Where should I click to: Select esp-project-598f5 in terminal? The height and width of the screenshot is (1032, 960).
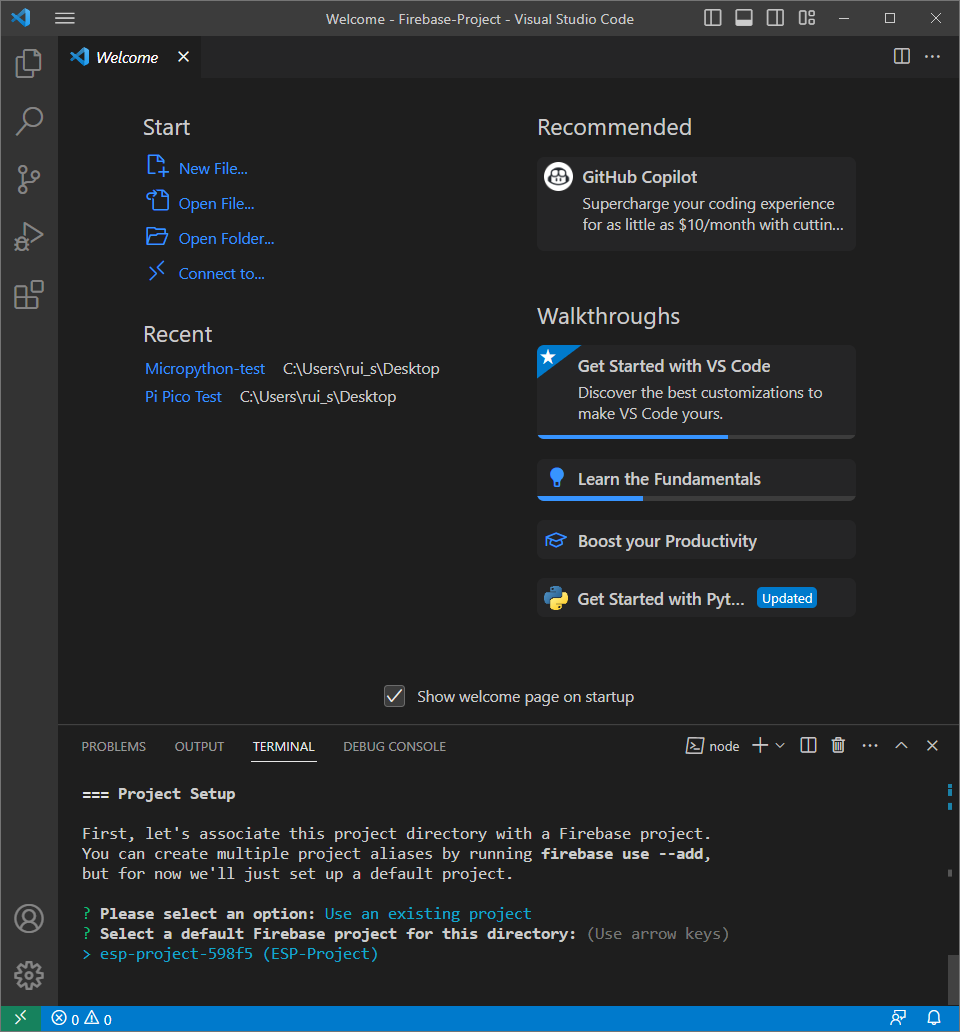pyautogui.click(x=239, y=954)
